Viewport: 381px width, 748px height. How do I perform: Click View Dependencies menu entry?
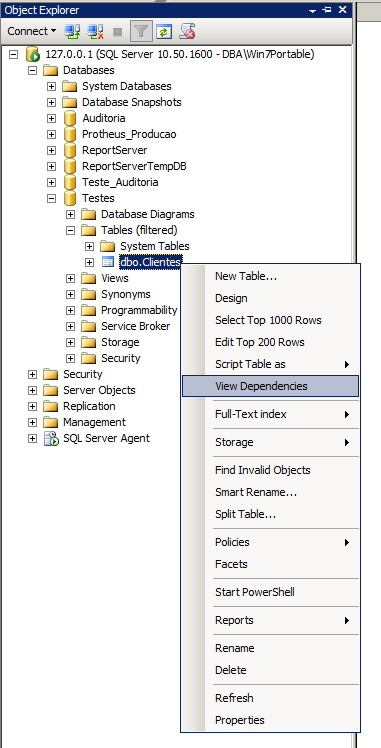270,386
